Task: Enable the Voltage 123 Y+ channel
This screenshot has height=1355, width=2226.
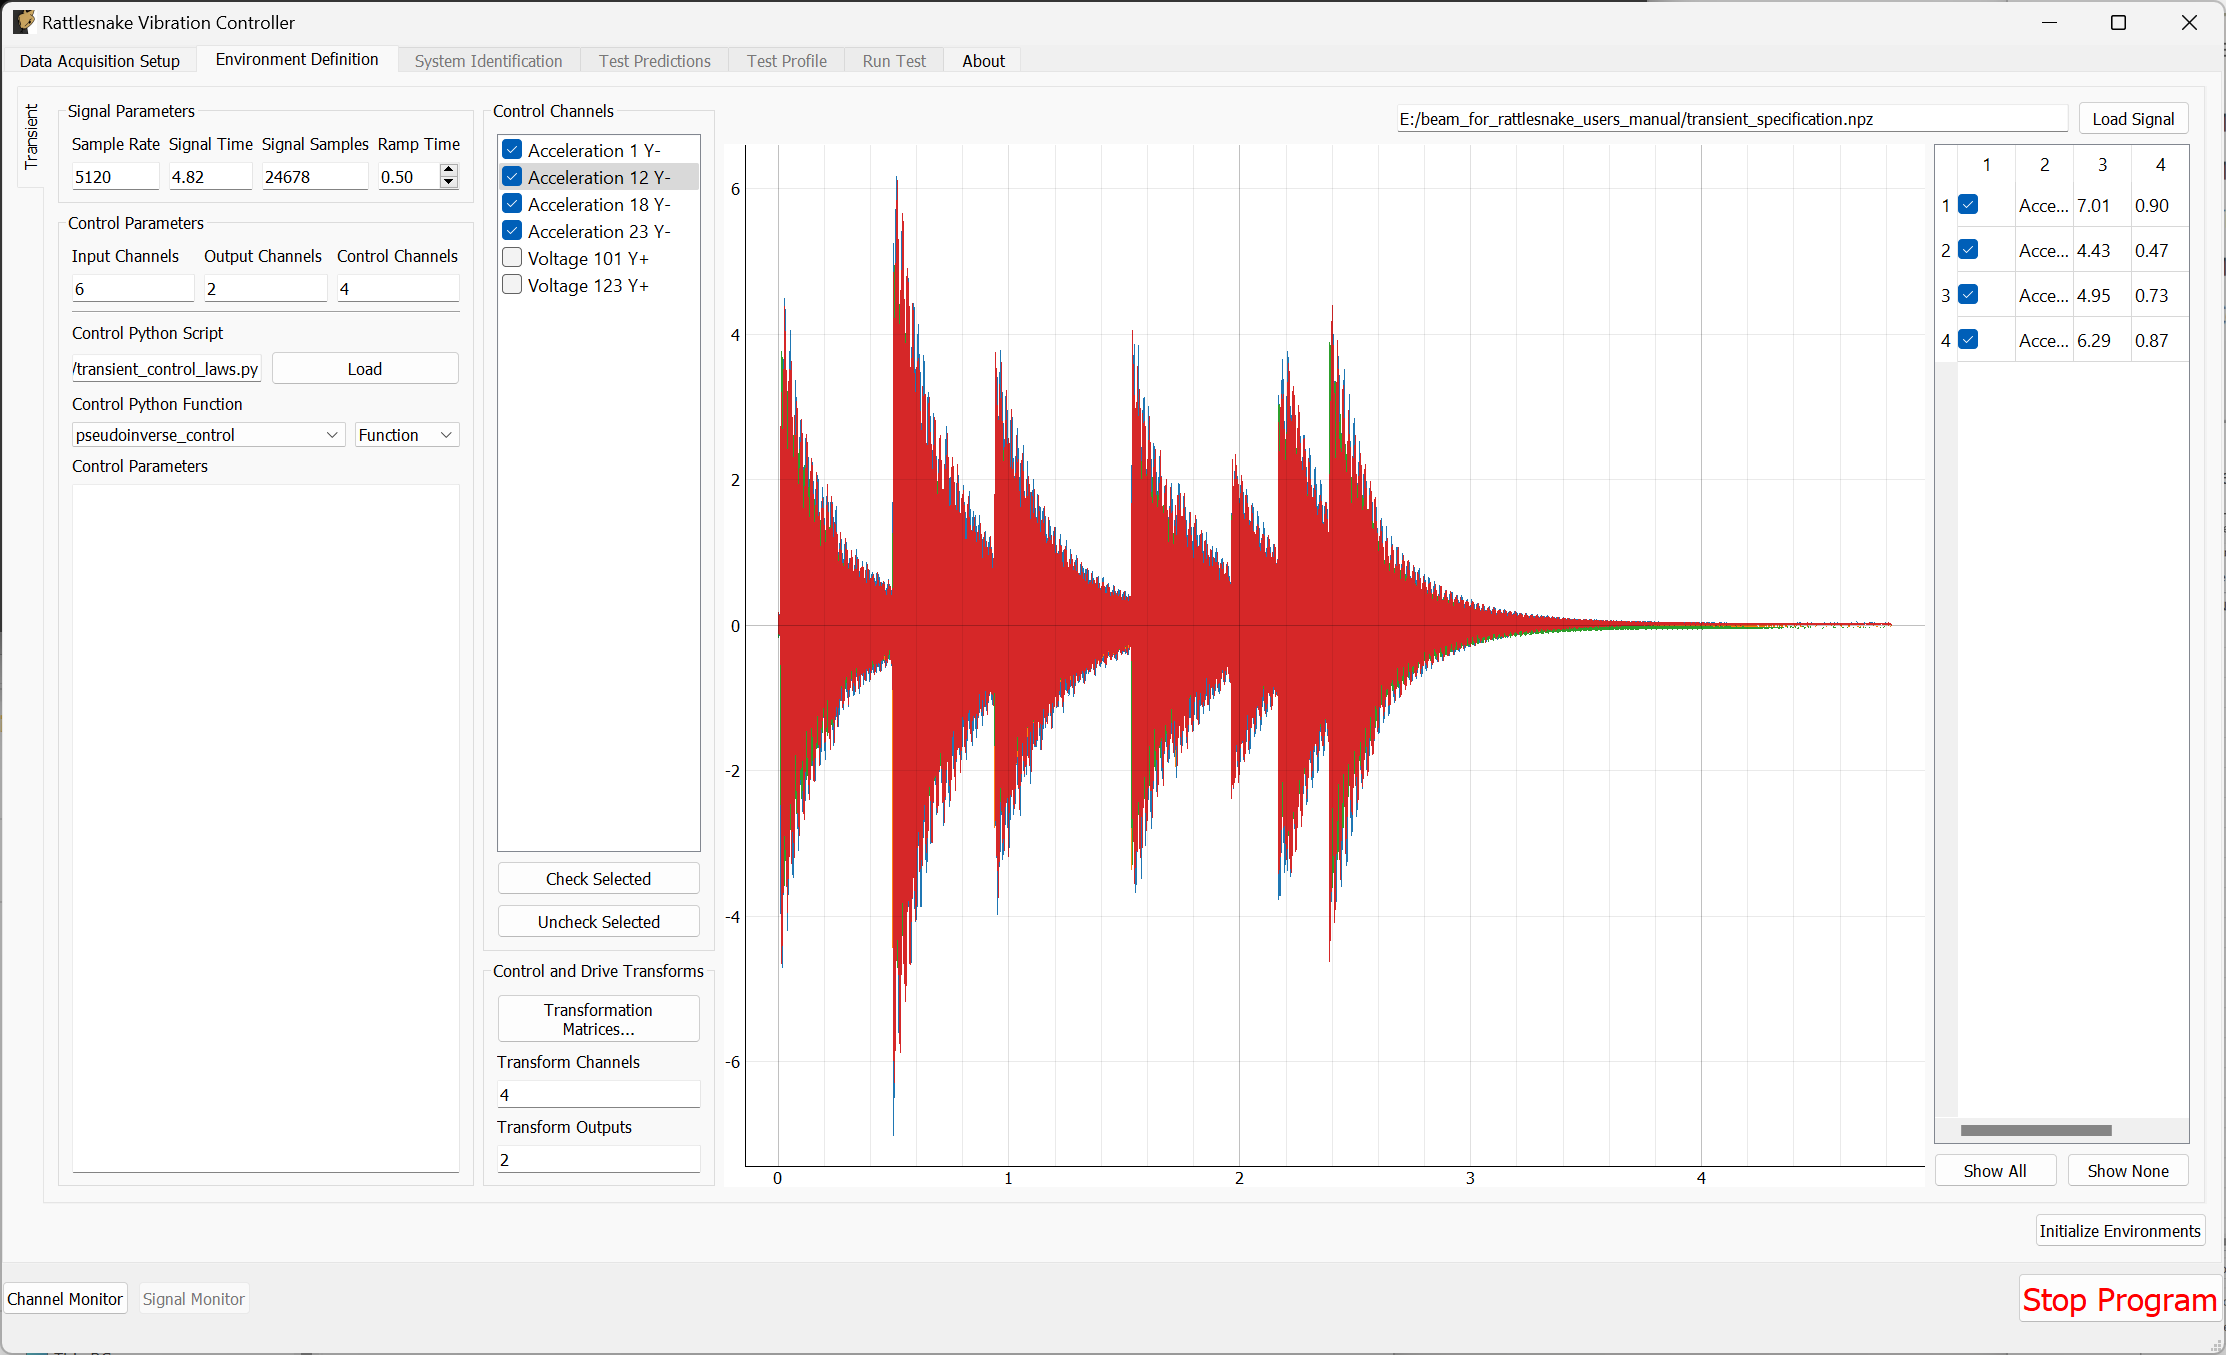Action: 512,284
